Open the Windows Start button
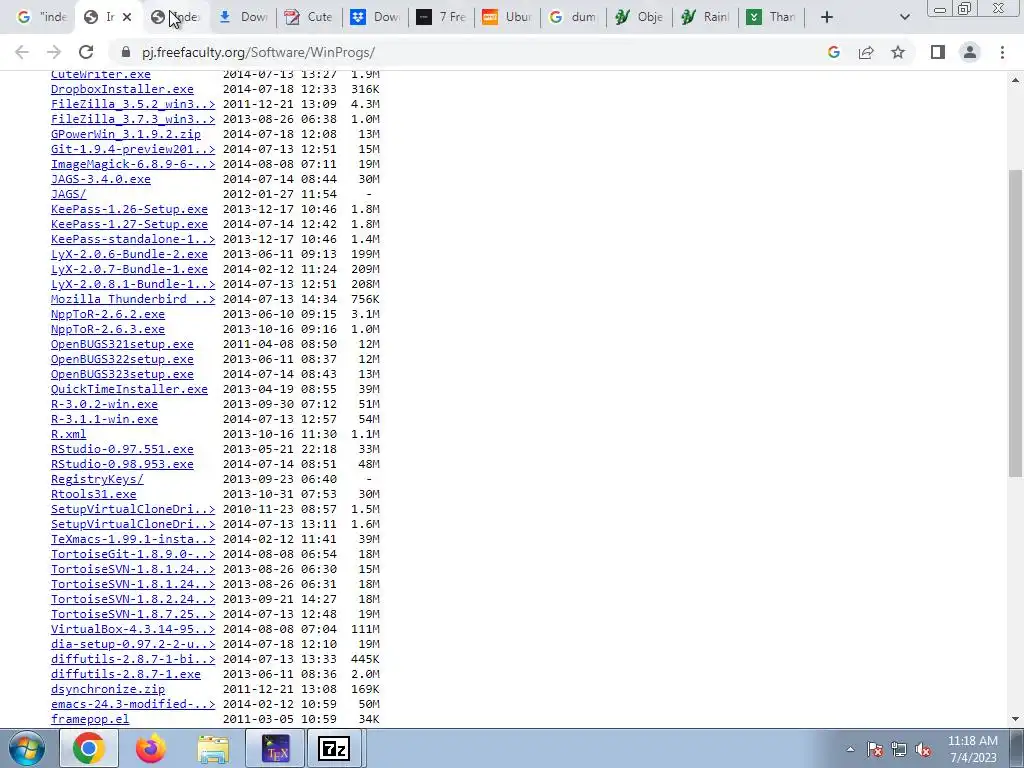The image size is (1024, 768). [x=27, y=748]
